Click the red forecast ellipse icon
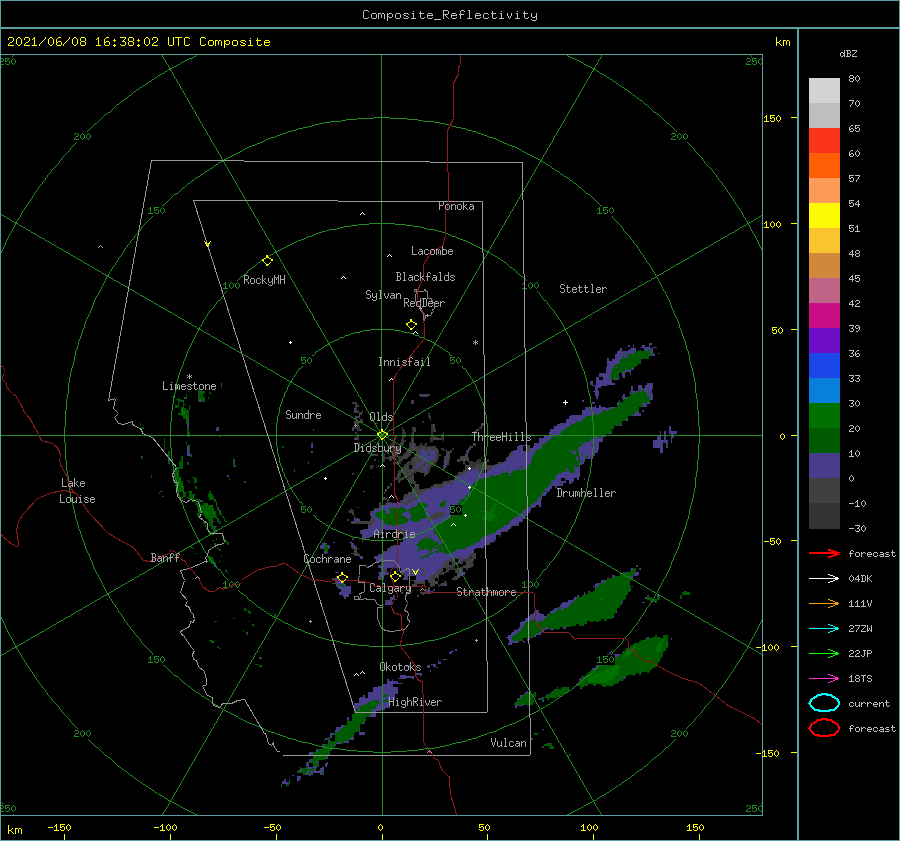 tap(824, 728)
